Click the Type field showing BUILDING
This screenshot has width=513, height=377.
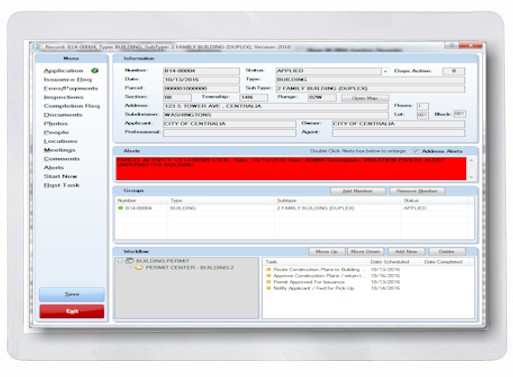coord(370,80)
